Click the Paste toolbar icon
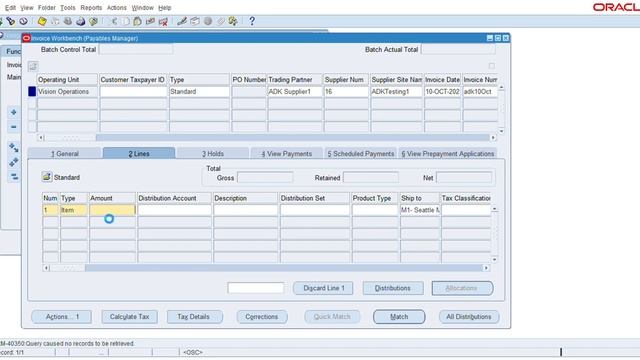 tap(138, 21)
